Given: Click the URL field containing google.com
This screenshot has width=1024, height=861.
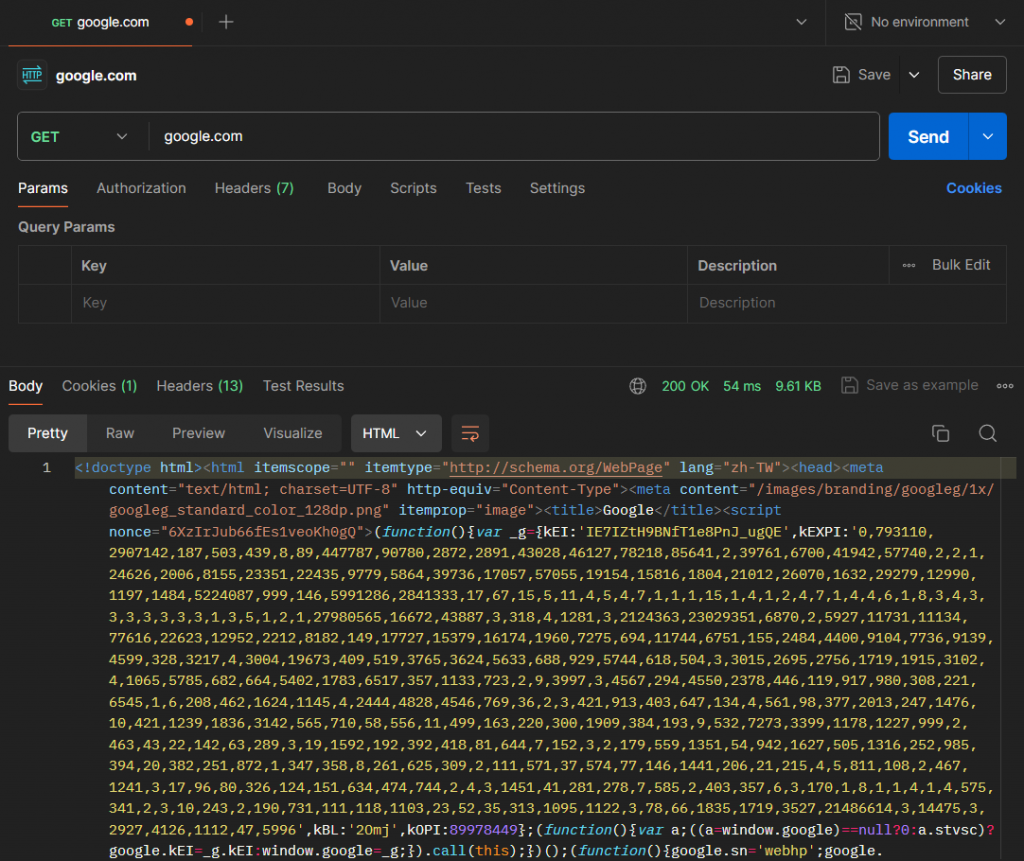Looking at the screenshot, I should [x=514, y=137].
